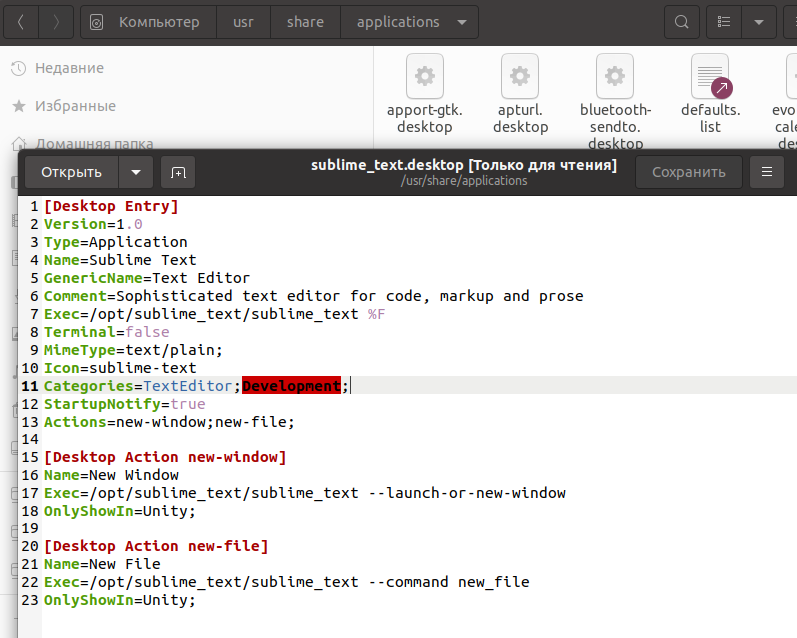Click the new document tab icon
Screen dimensions: 797x638
pyautogui.click(x=178, y=172)
